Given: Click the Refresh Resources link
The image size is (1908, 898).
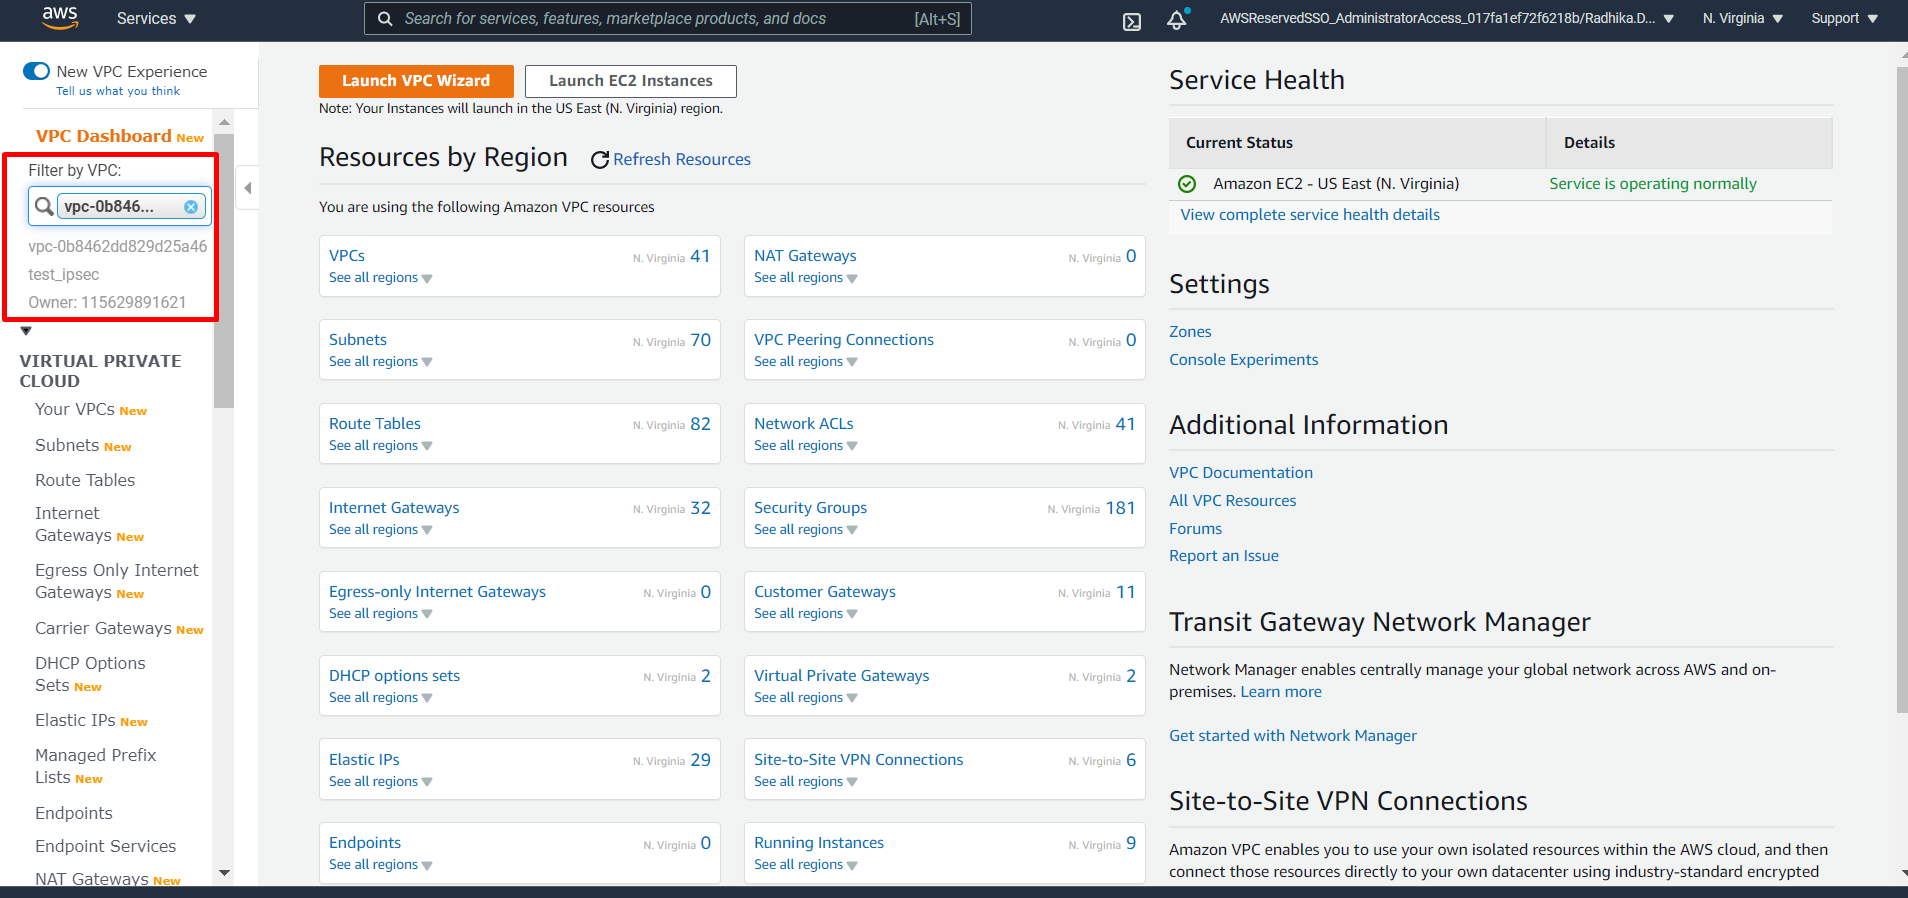Looking at the screenshot, I should tap(682, 160).
